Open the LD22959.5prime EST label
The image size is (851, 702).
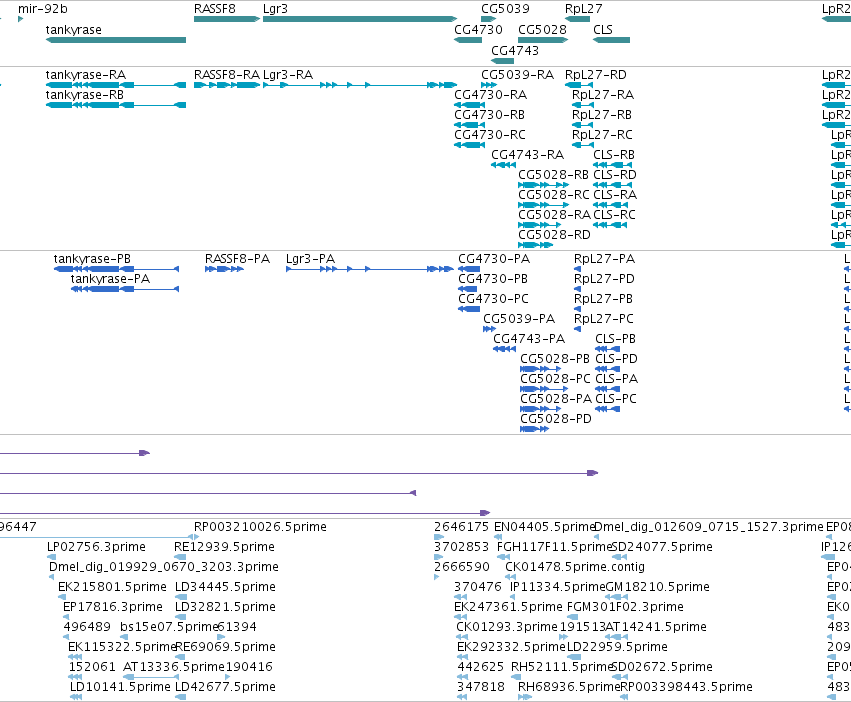(617, 647)
